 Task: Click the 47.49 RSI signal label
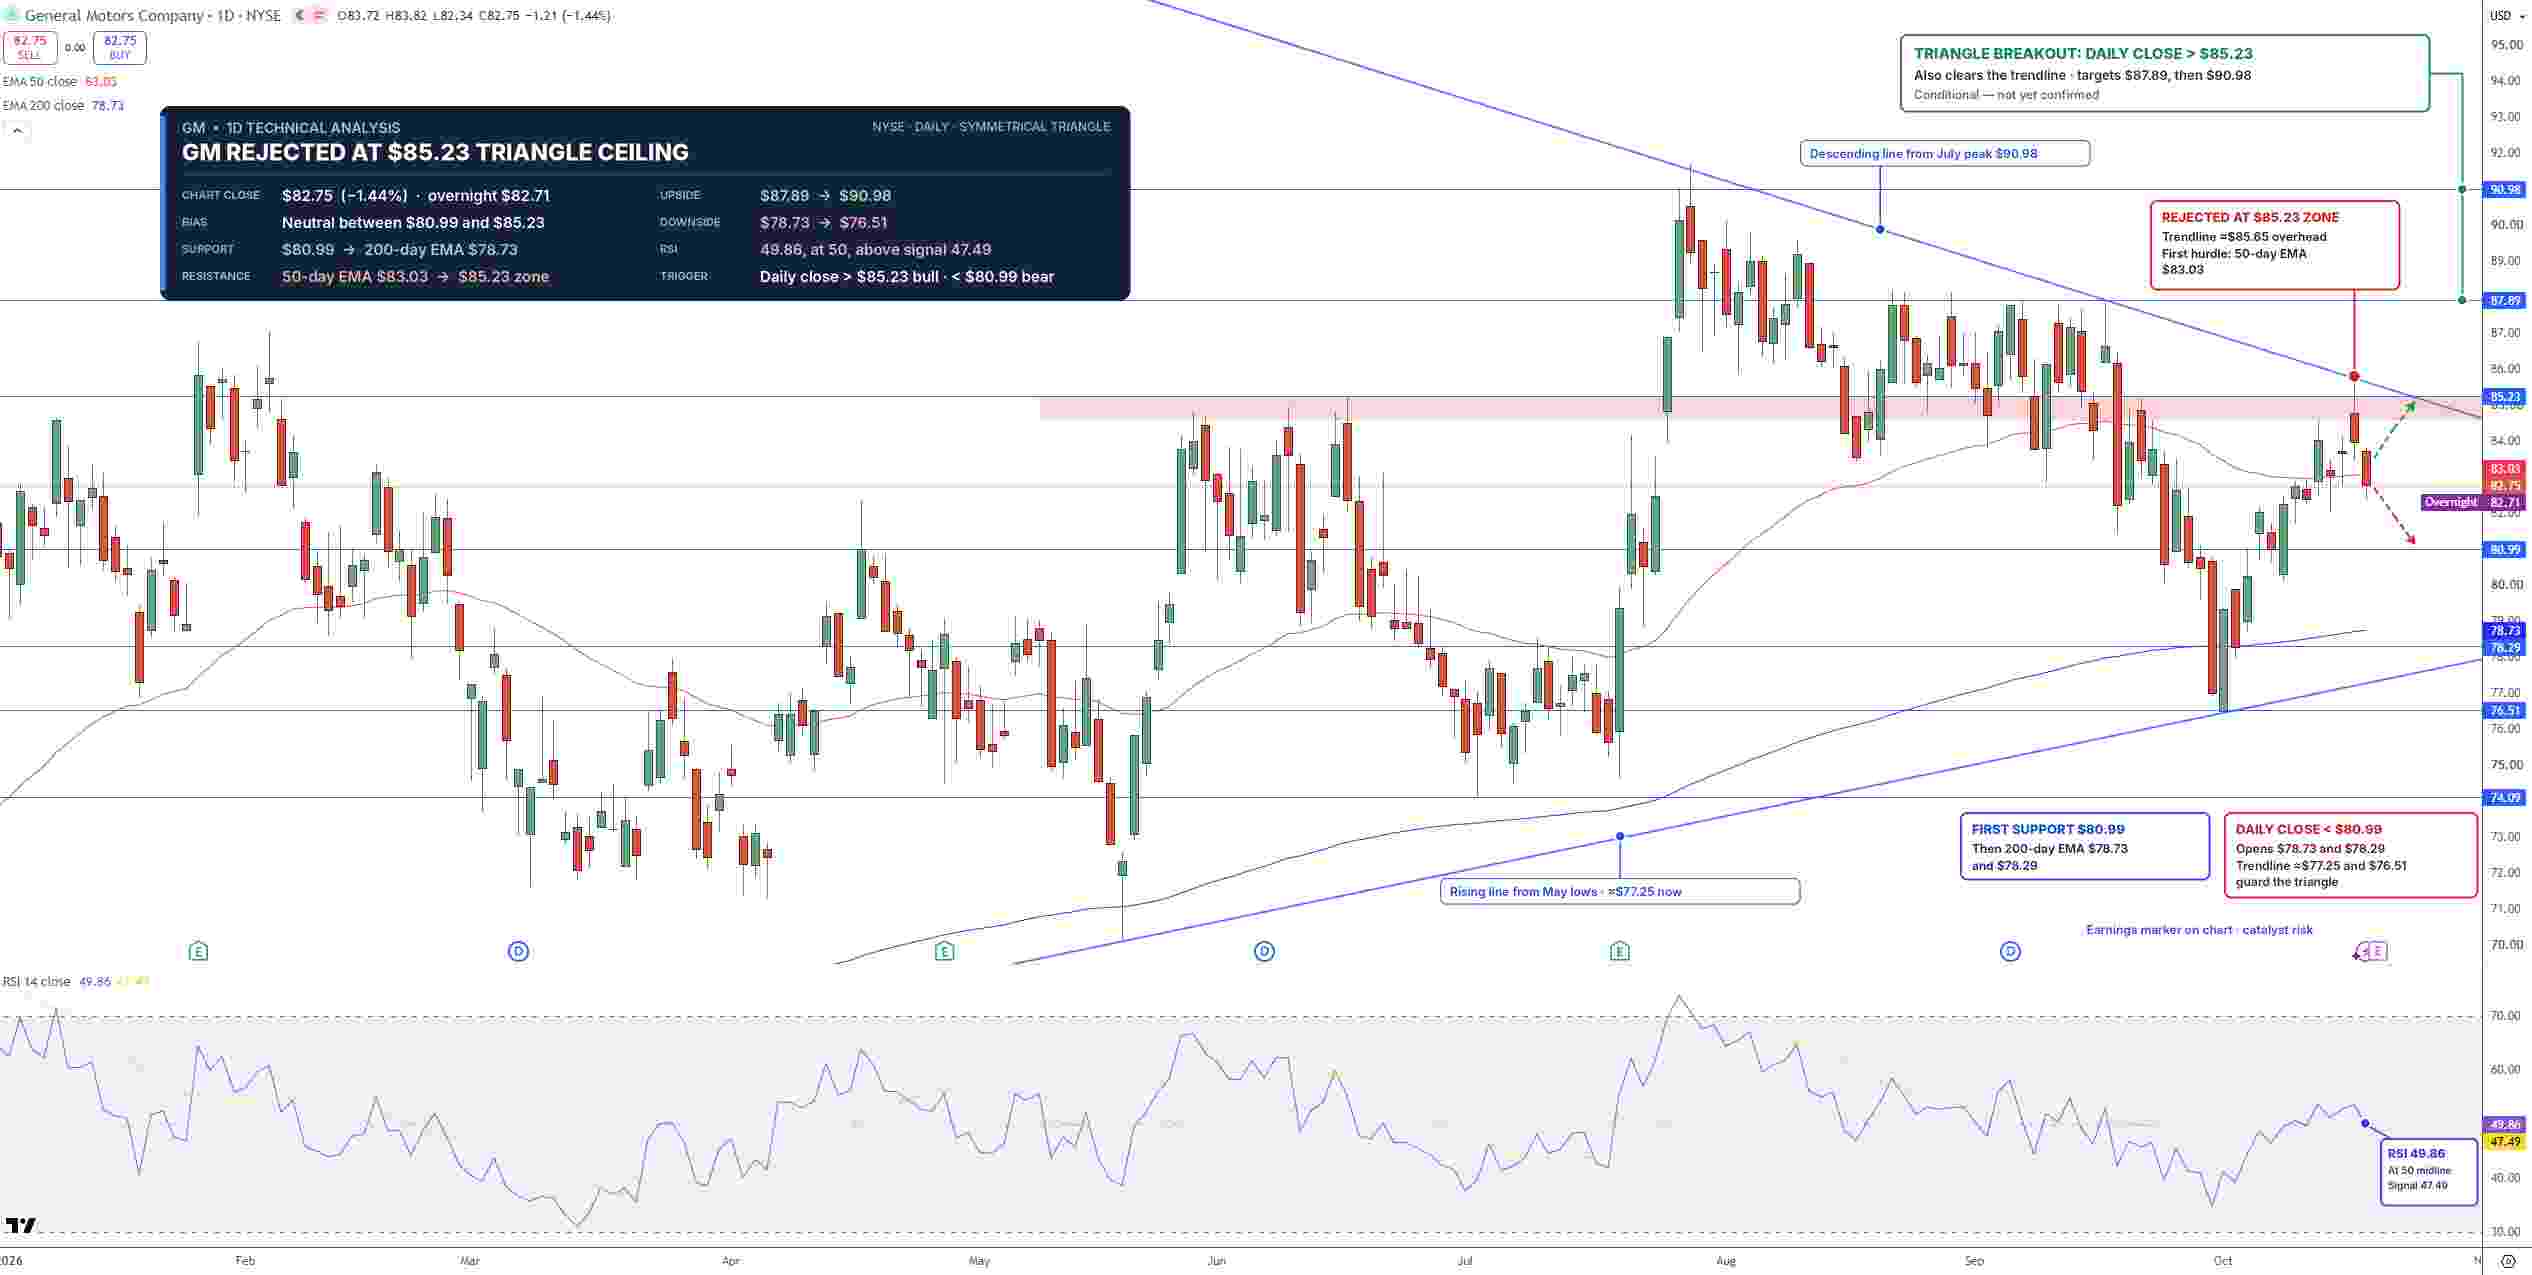(x=2505, y=1141)
